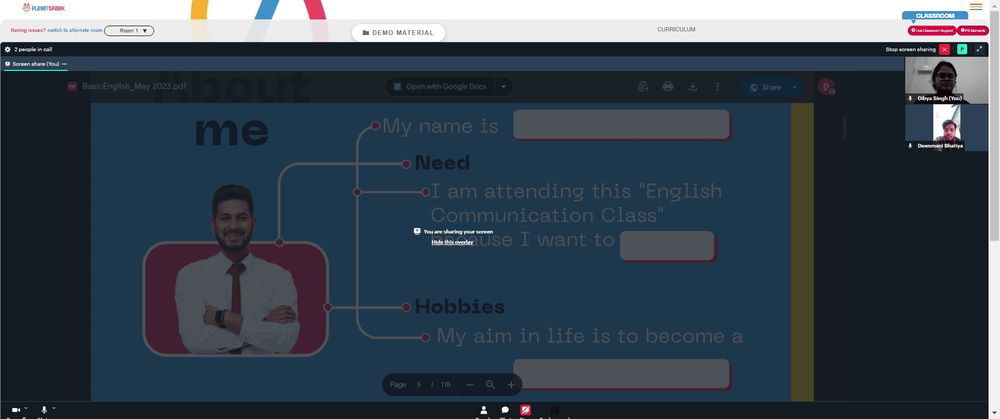Screen dimensions: 1000x419
Task: Click the page number field showing 5
Action: (419, 385)
